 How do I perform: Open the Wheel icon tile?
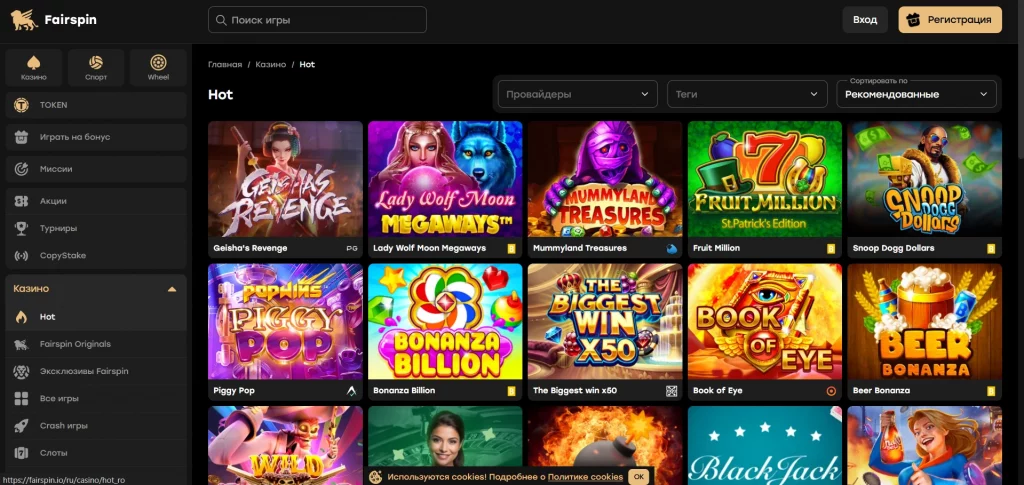pyautogui.click(x=158, y=67)
